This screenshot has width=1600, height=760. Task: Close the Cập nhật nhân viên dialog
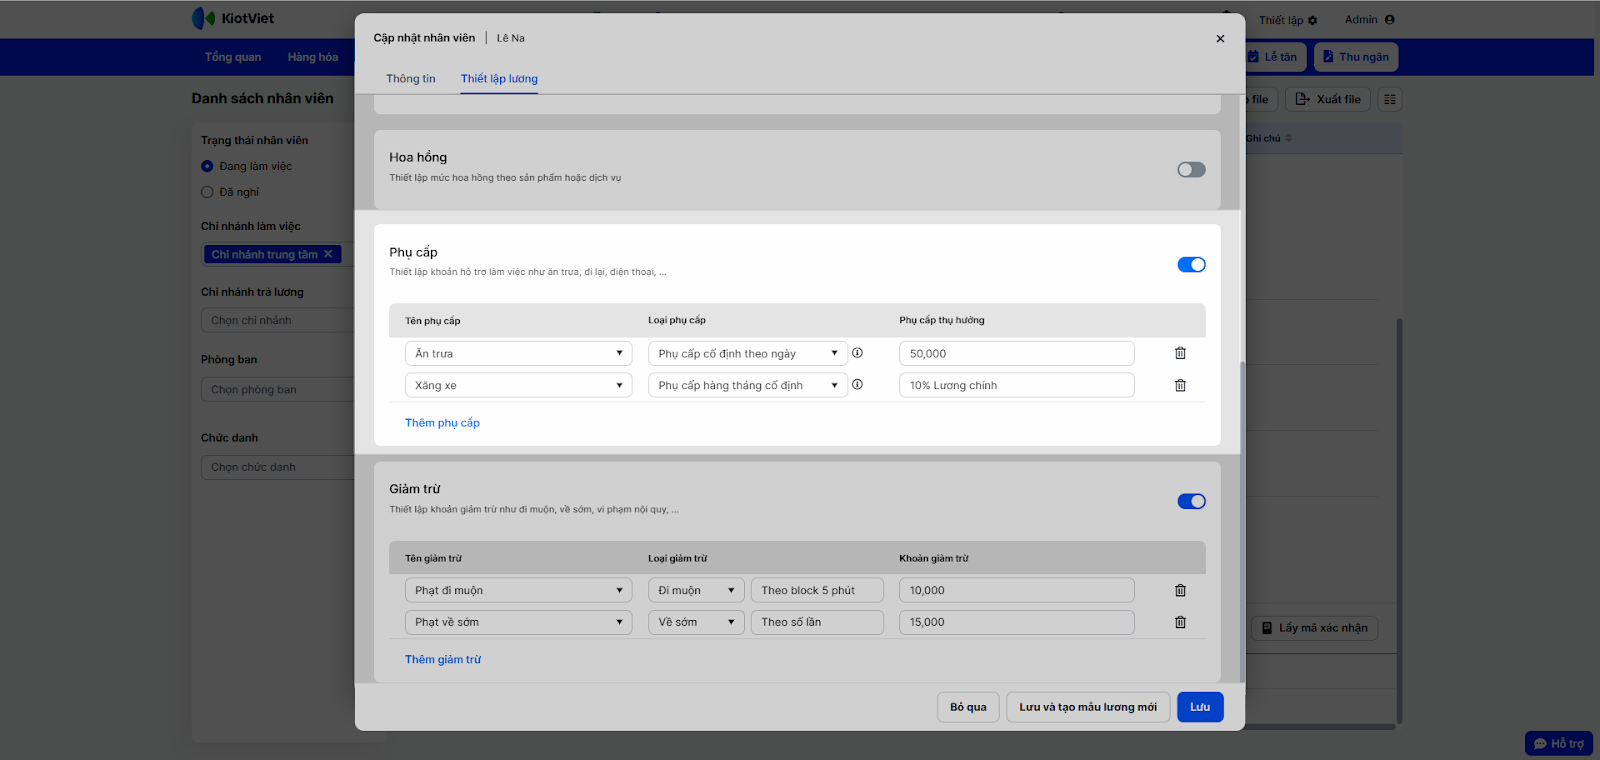[1220, 39]
